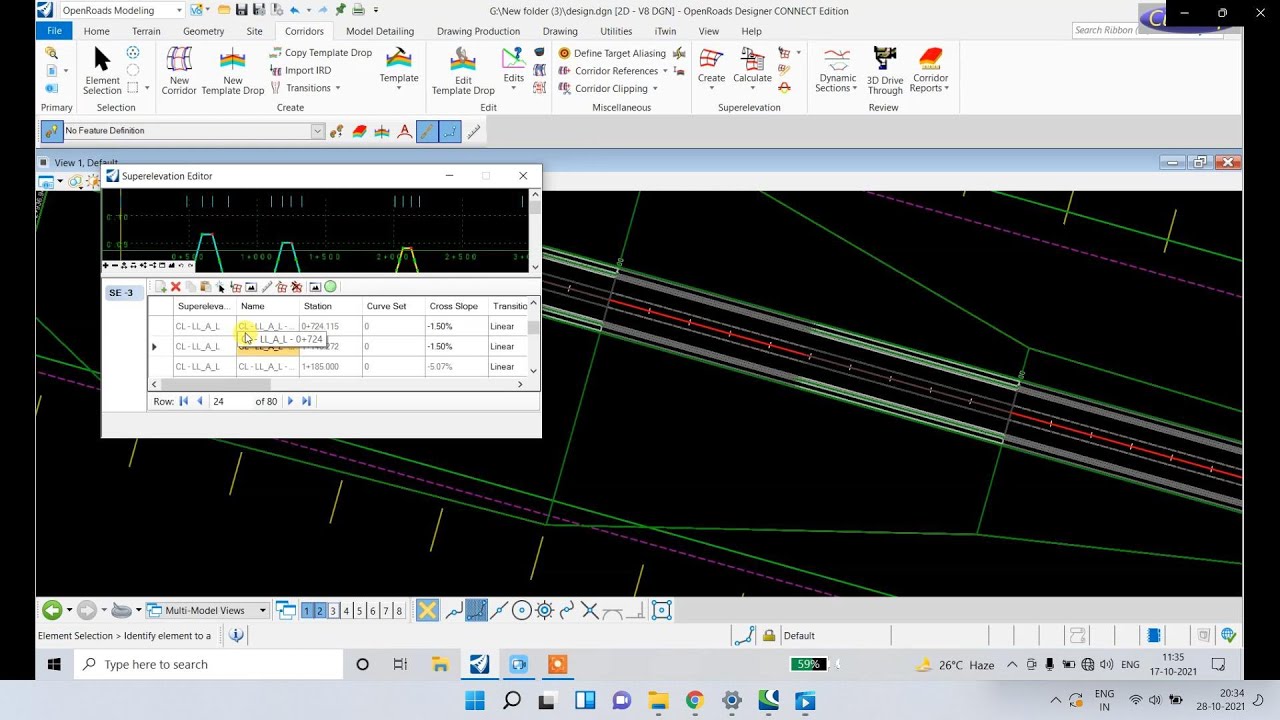Click the ruler icon in Superelevation Editor toolbar

tap(267, 287)
